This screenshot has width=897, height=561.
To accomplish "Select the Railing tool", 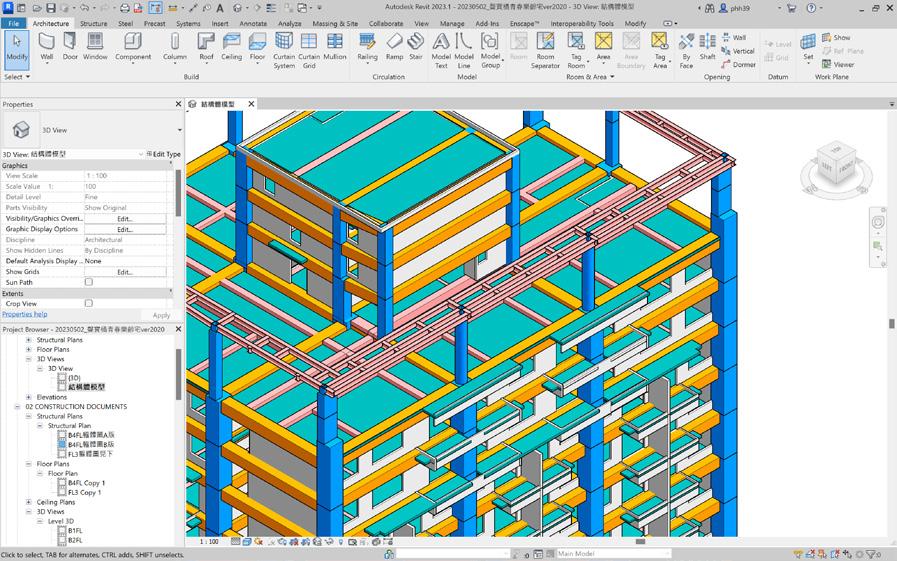I will coord(367,47).
